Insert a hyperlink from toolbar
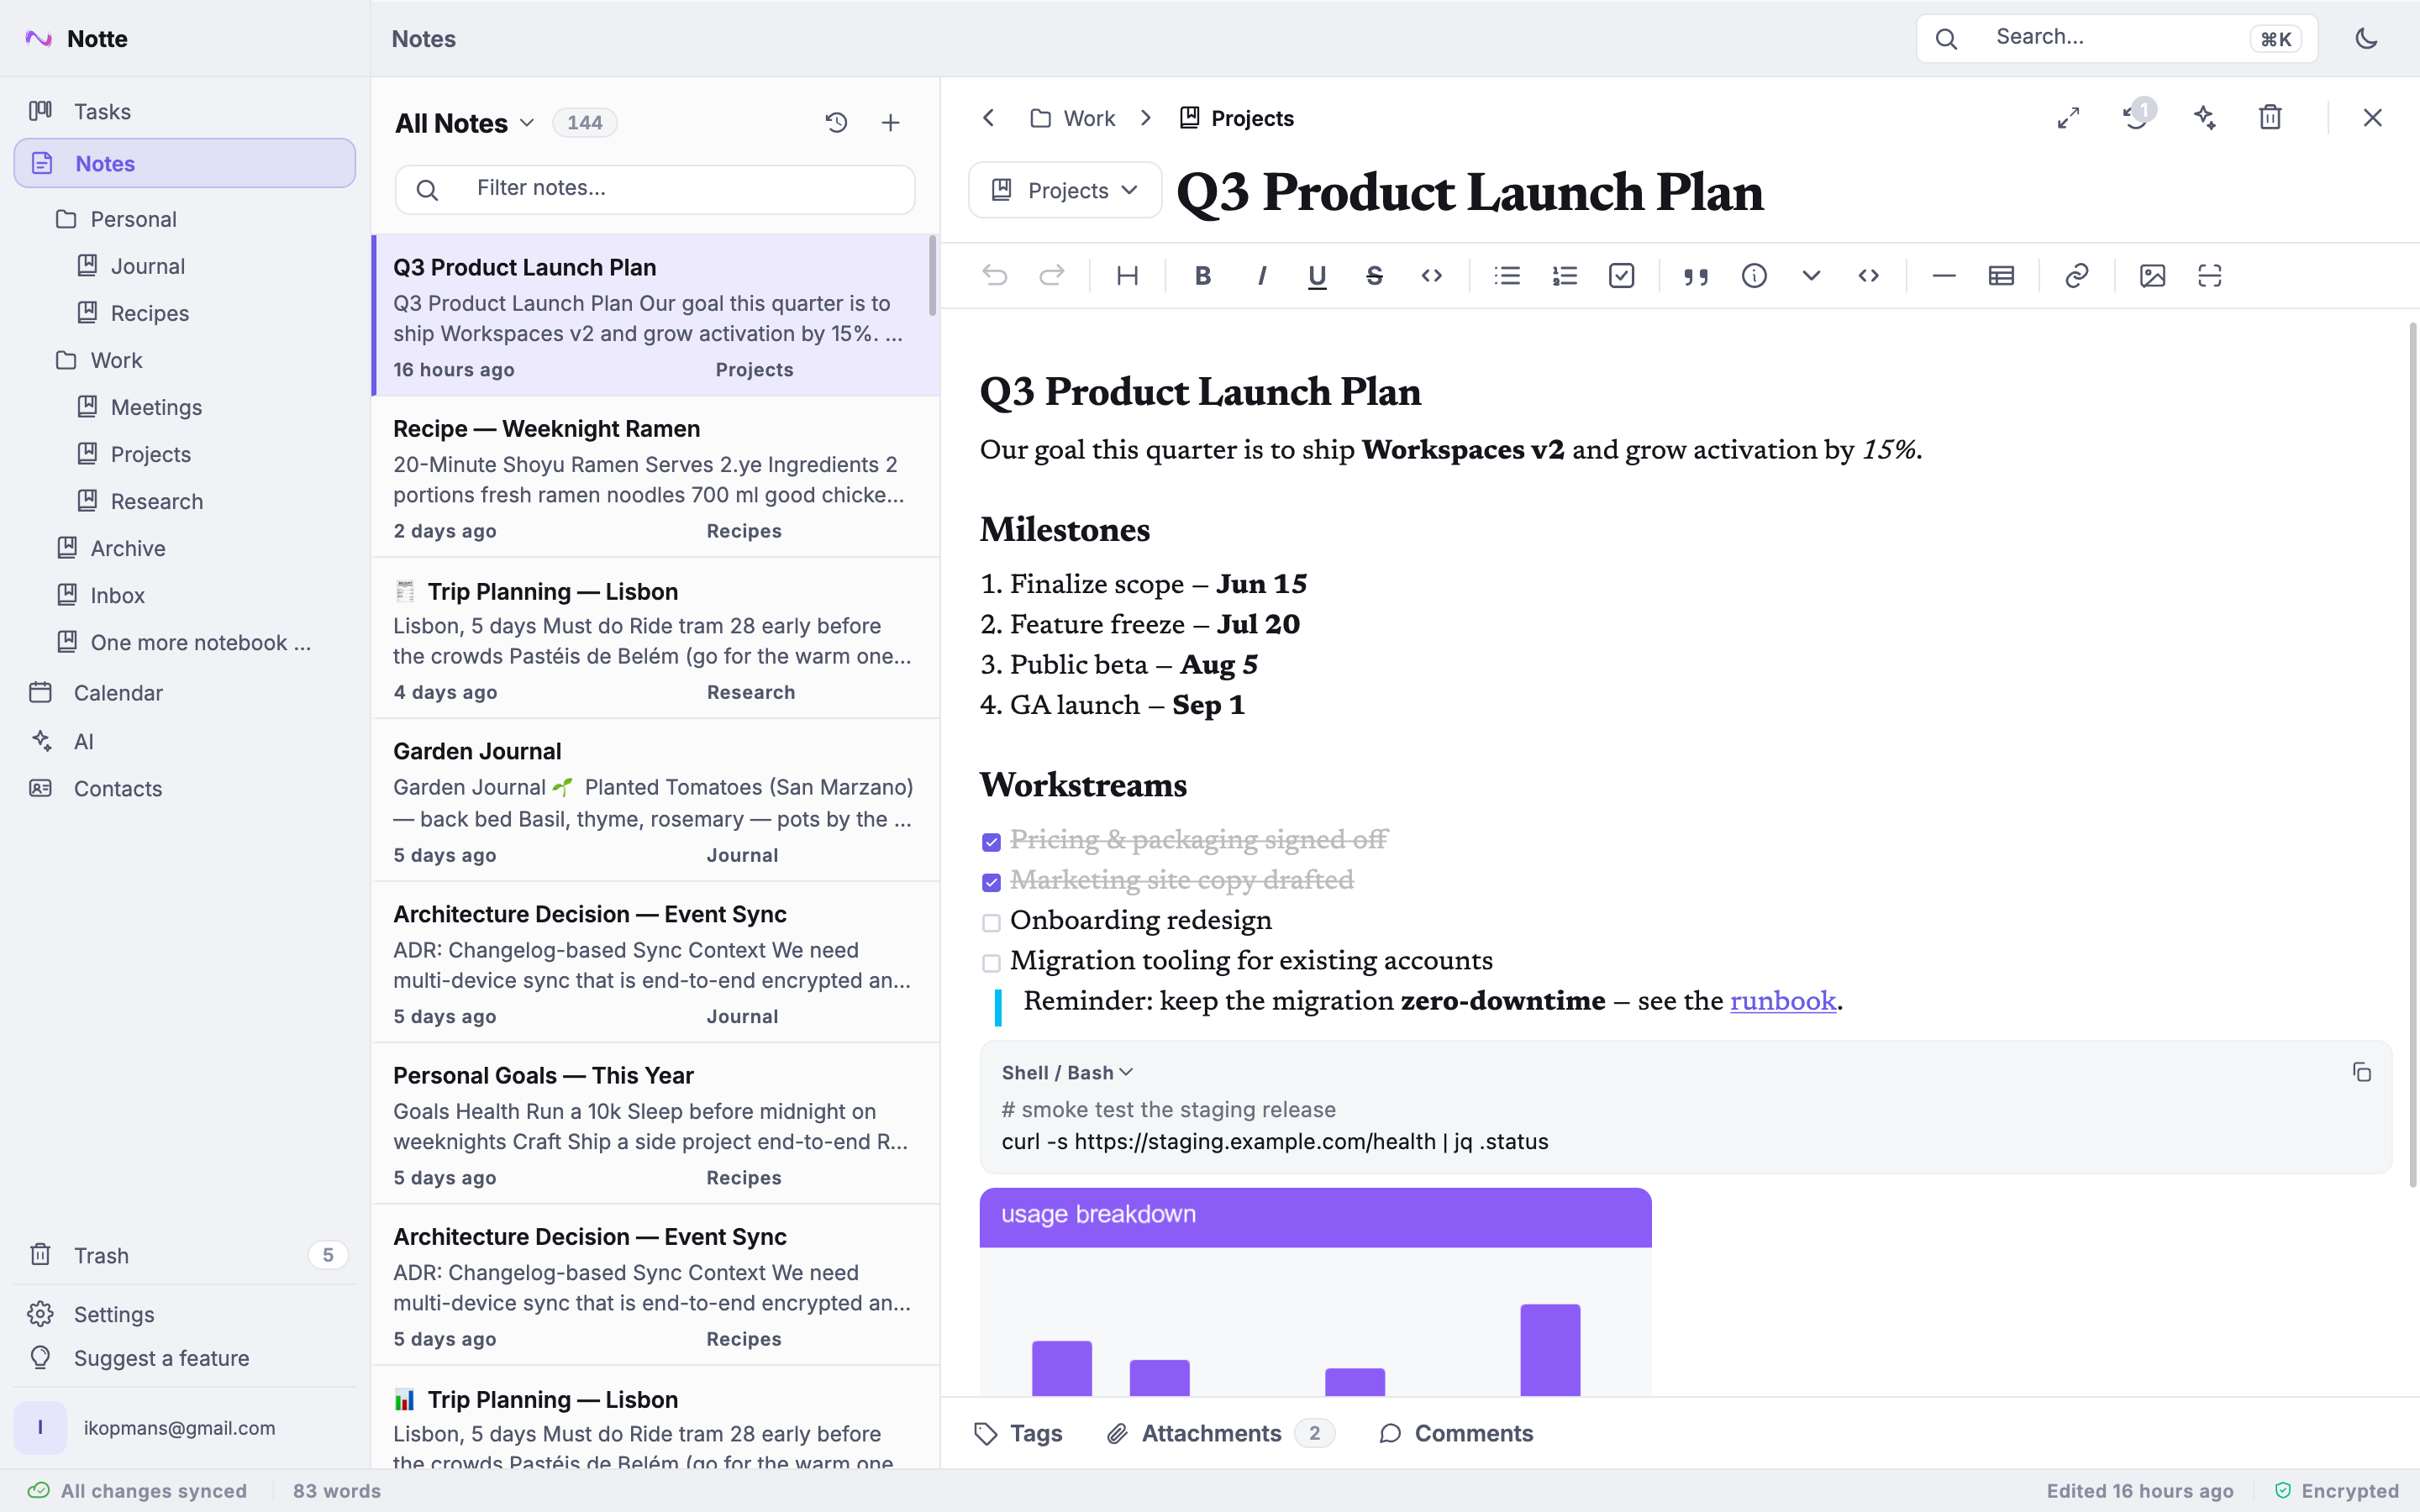Screen dimensions: 2420x1512 2077,275
